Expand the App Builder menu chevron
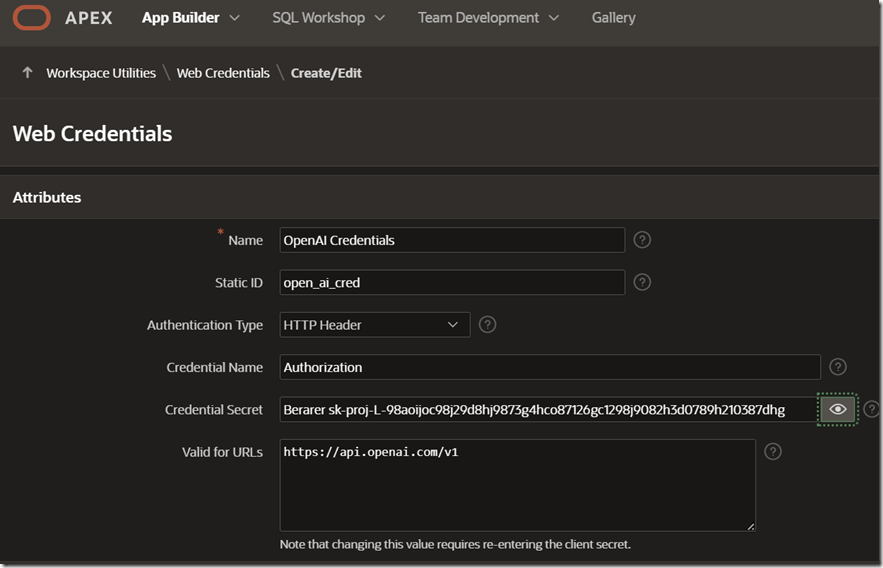This screenshot has height=568, width=883. pyautogui.click(x=235, y=18)
